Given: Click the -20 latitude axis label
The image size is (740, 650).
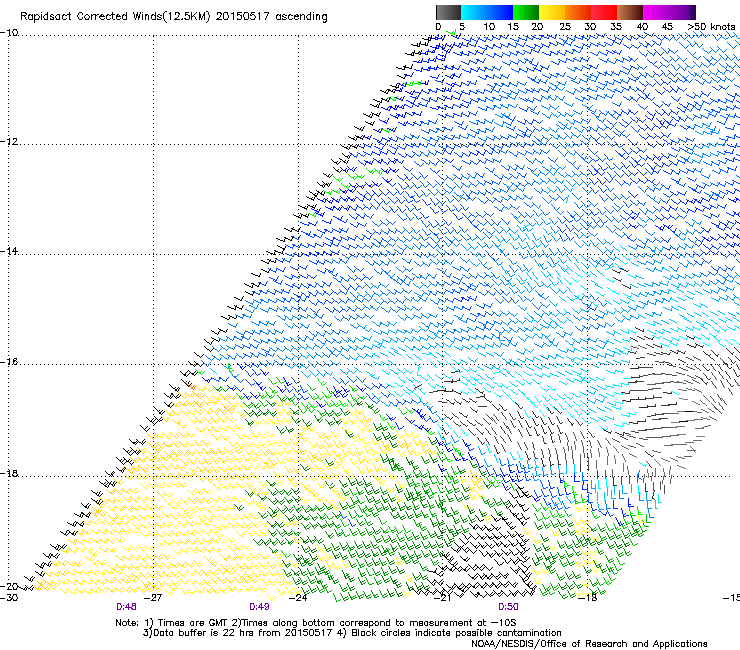Looking at the screenshot, I should 9,586.
